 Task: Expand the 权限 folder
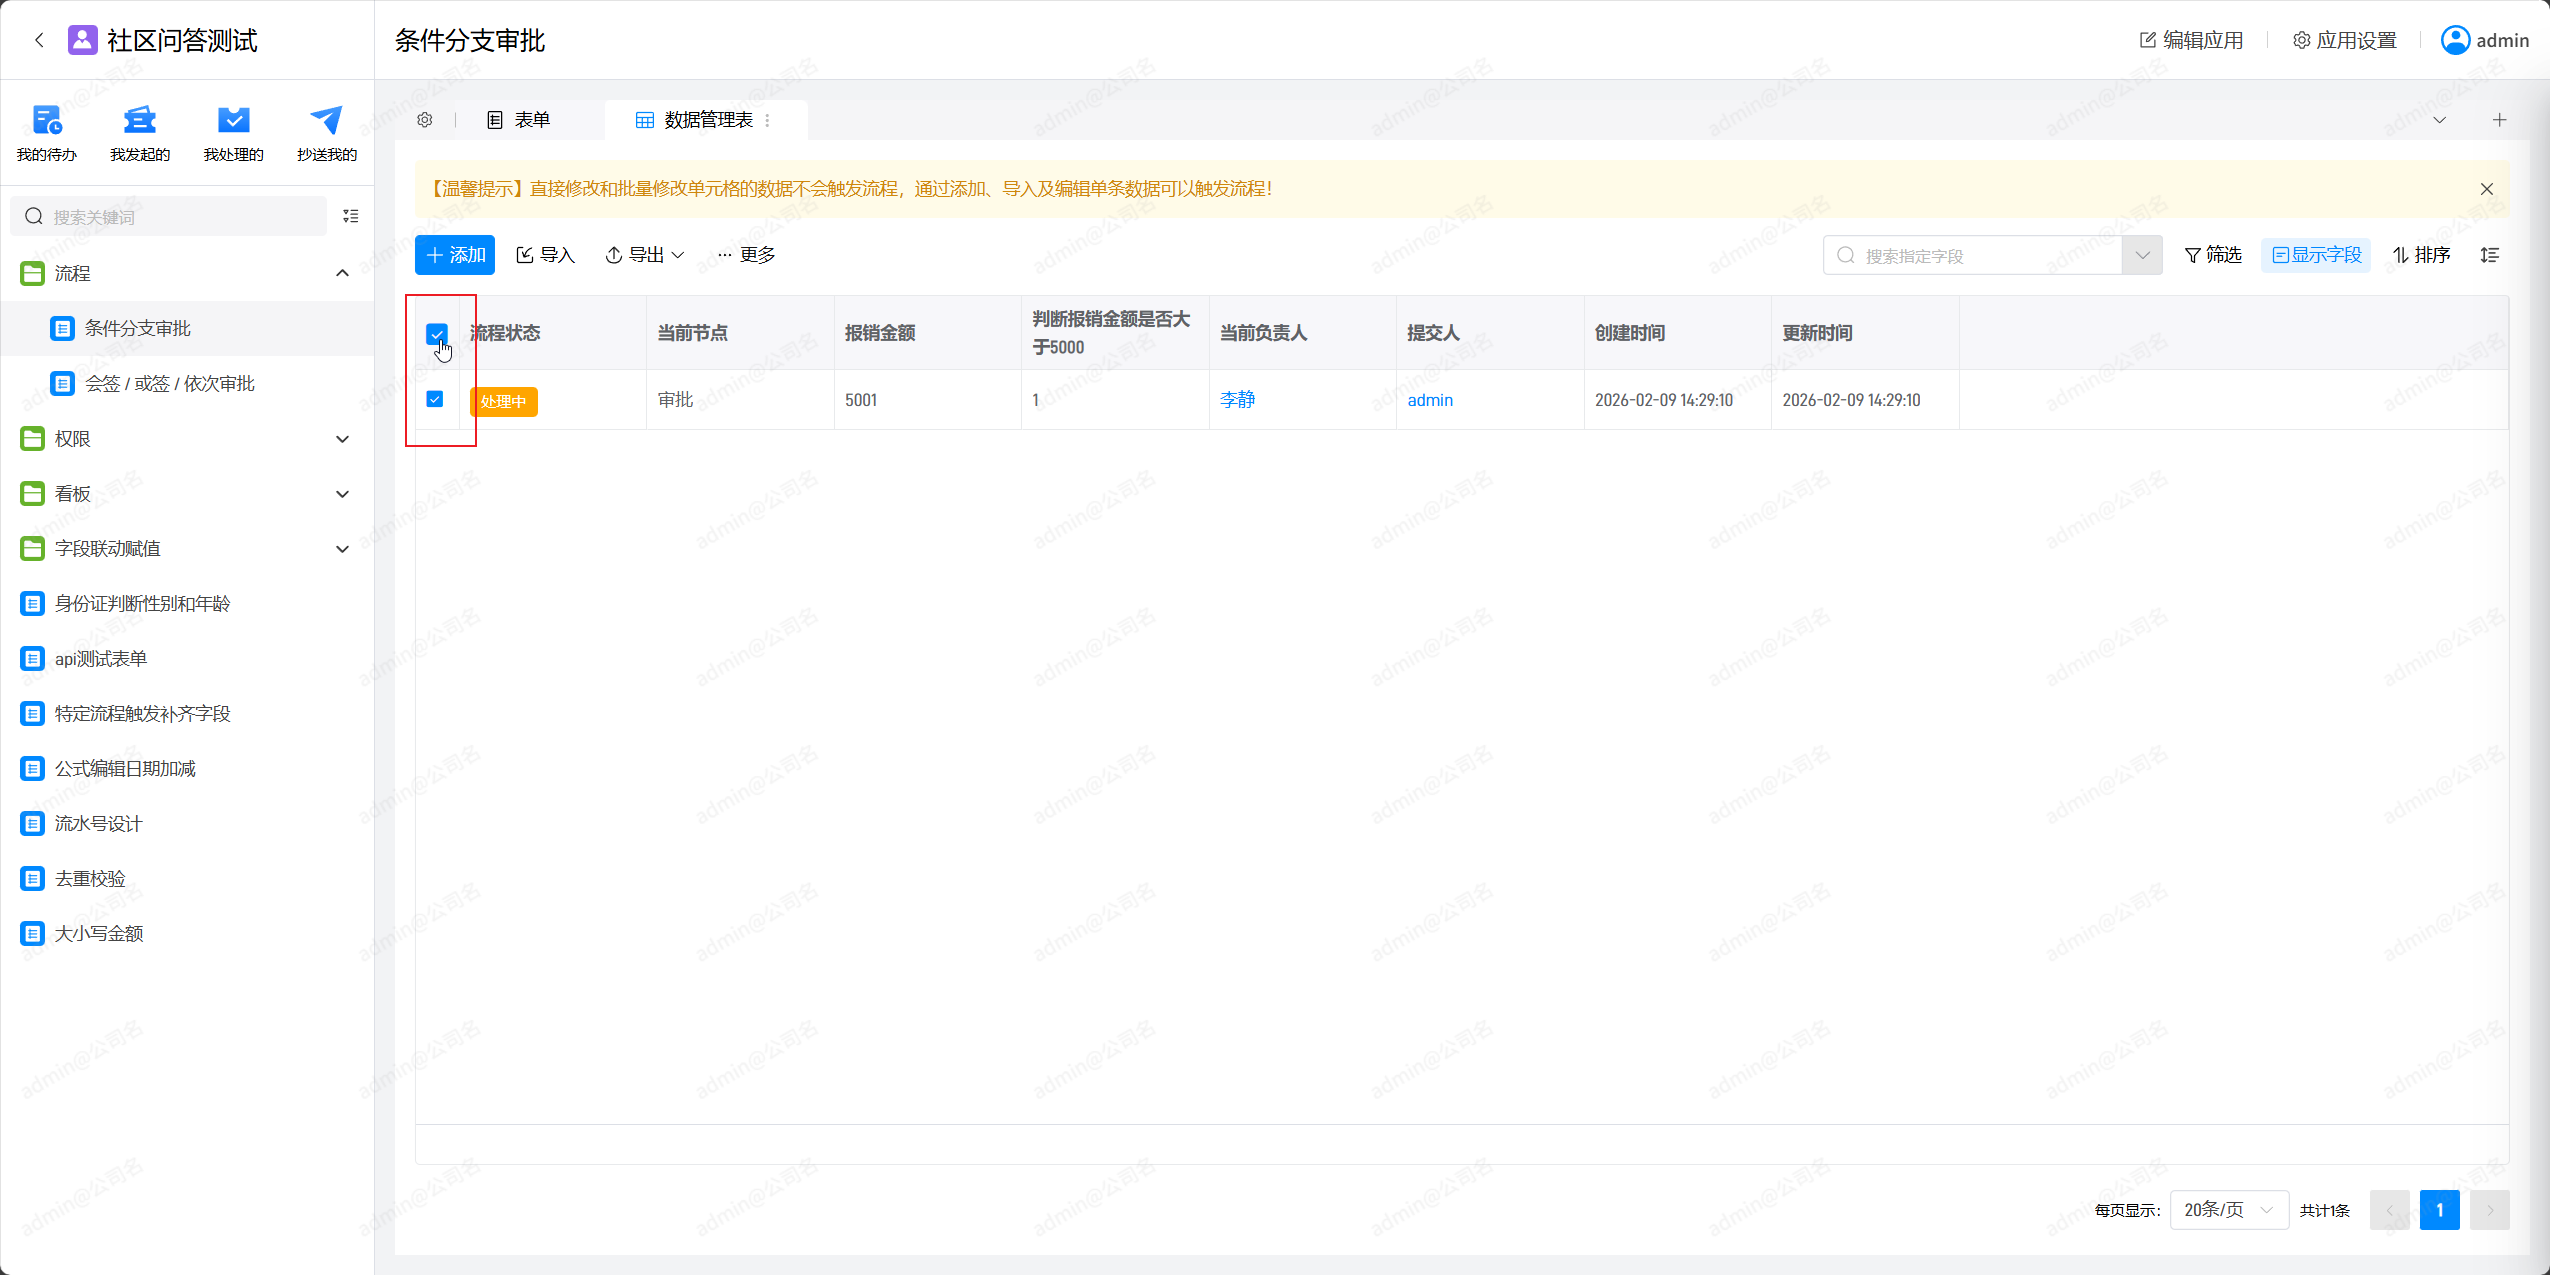[342, 439]
